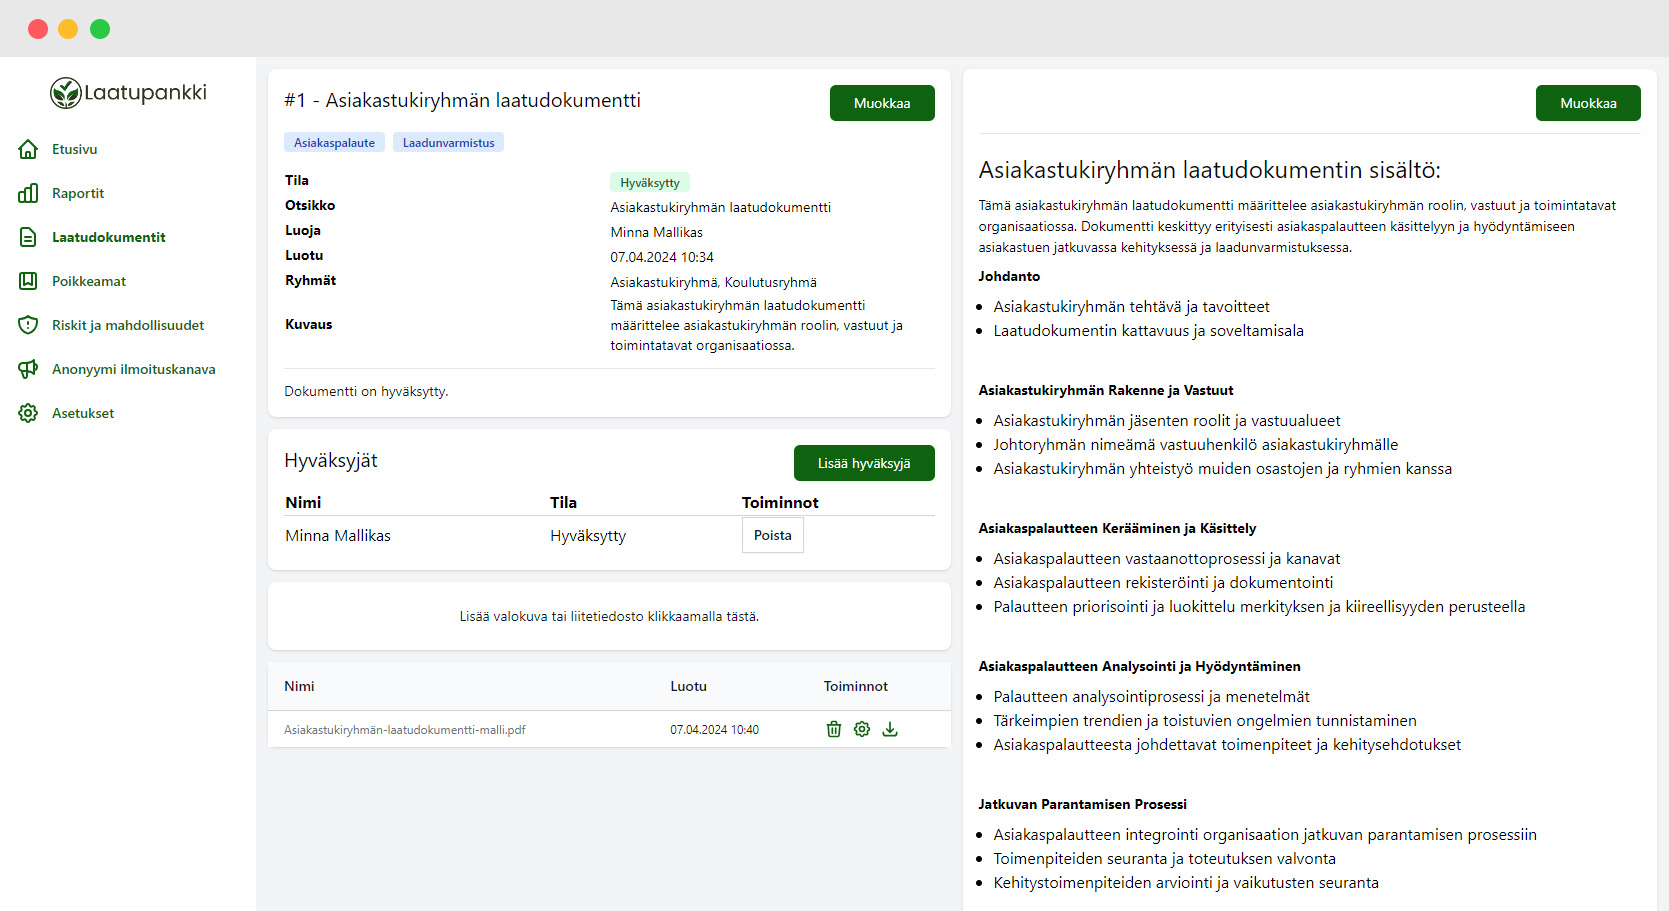This screenshot has height=911, width=1669.
Task: Select the Etusivu home icon
Action: [29, 149]
